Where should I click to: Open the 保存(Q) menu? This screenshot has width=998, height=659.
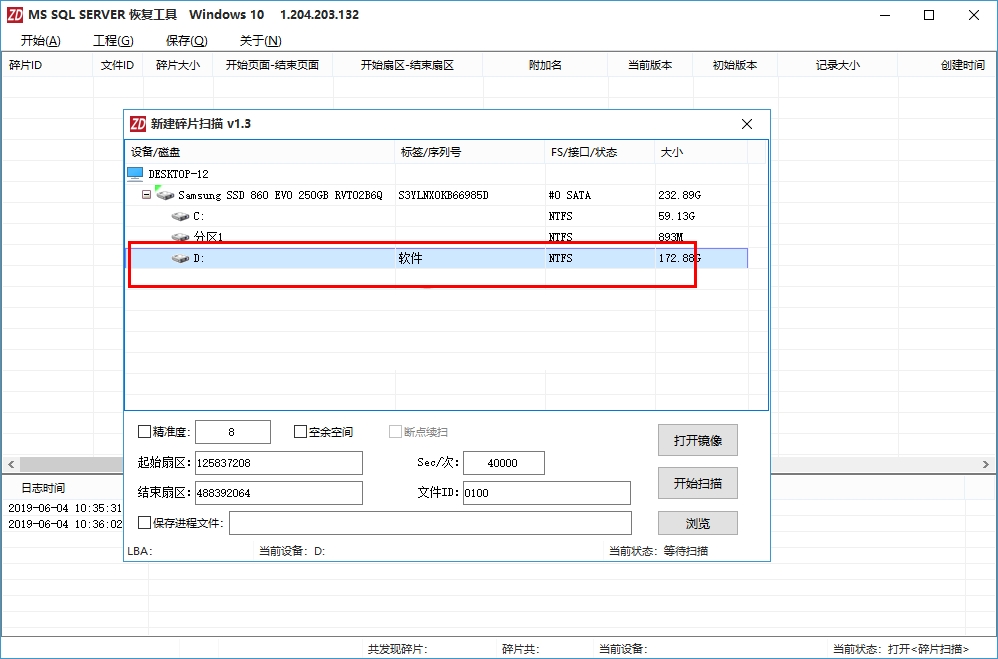tap(186, 41)
